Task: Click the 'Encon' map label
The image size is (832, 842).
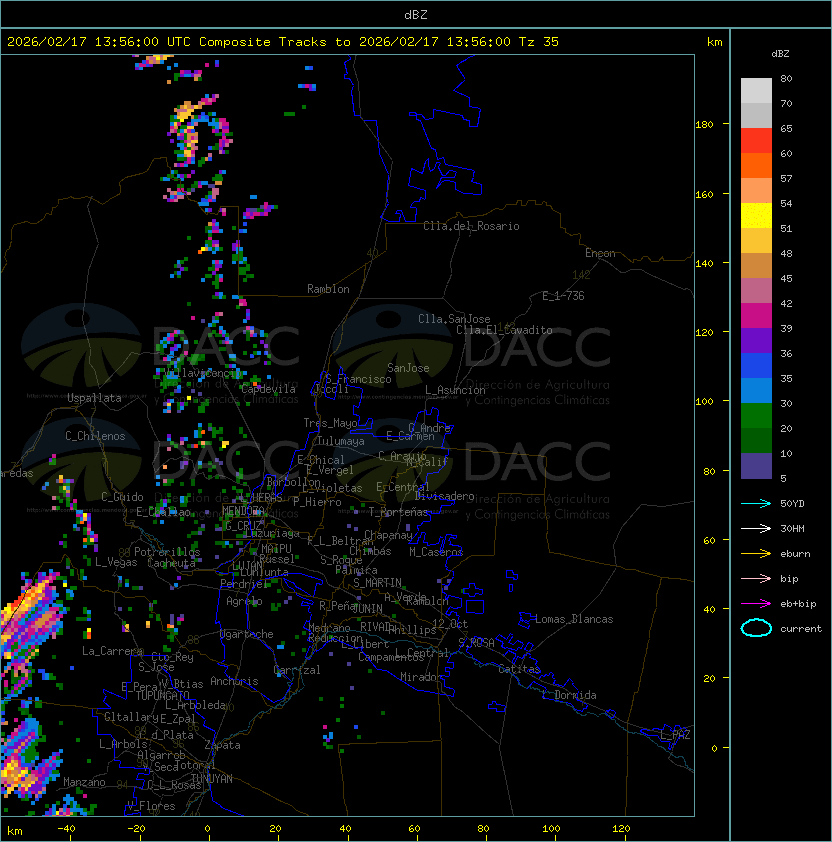Action: 600,253
